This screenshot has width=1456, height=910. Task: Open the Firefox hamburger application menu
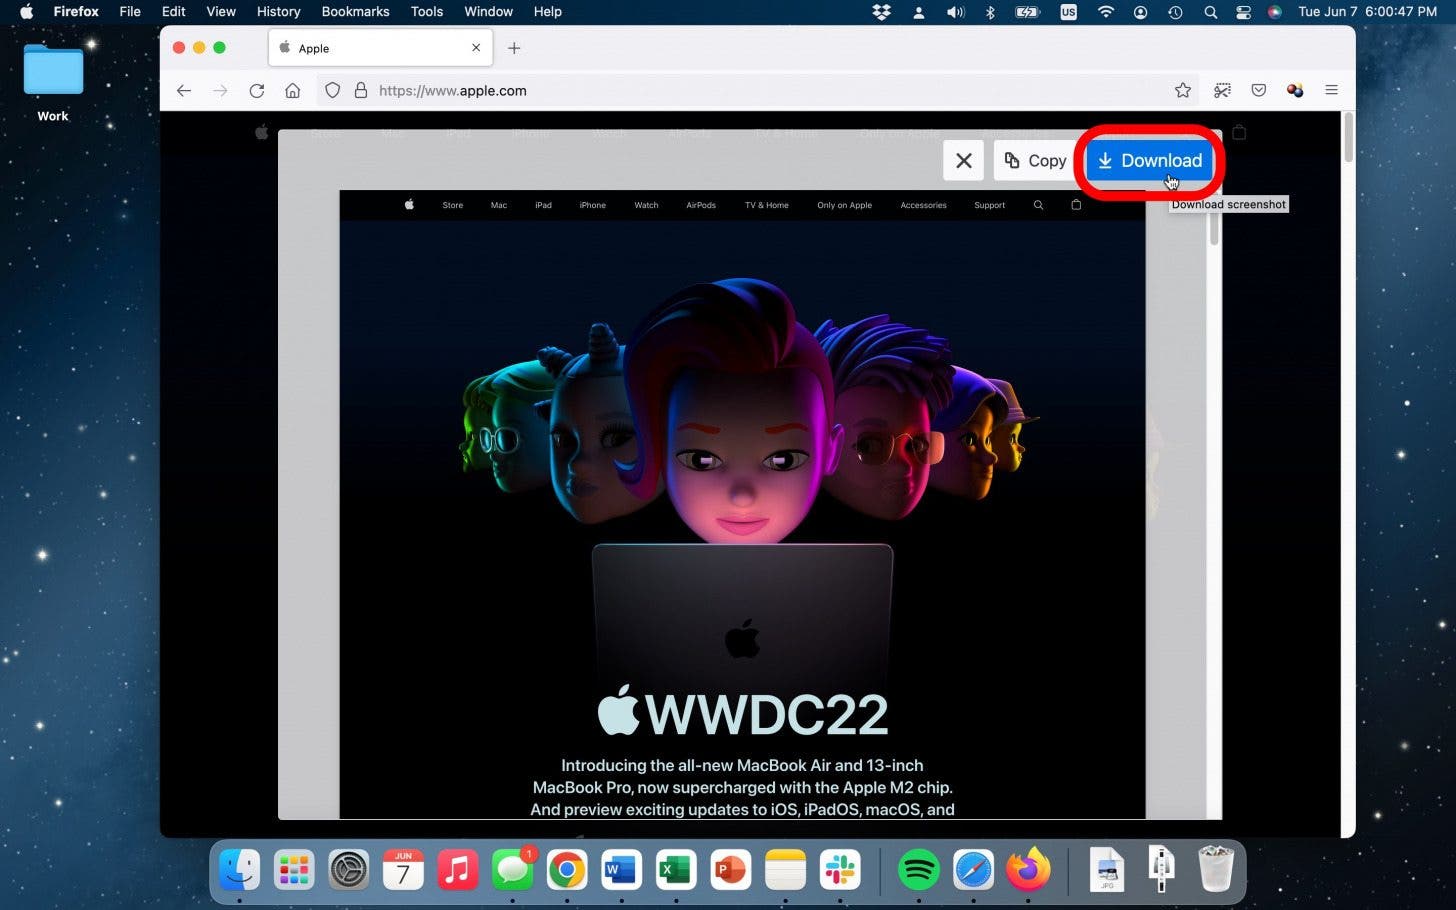[1331, 91]
